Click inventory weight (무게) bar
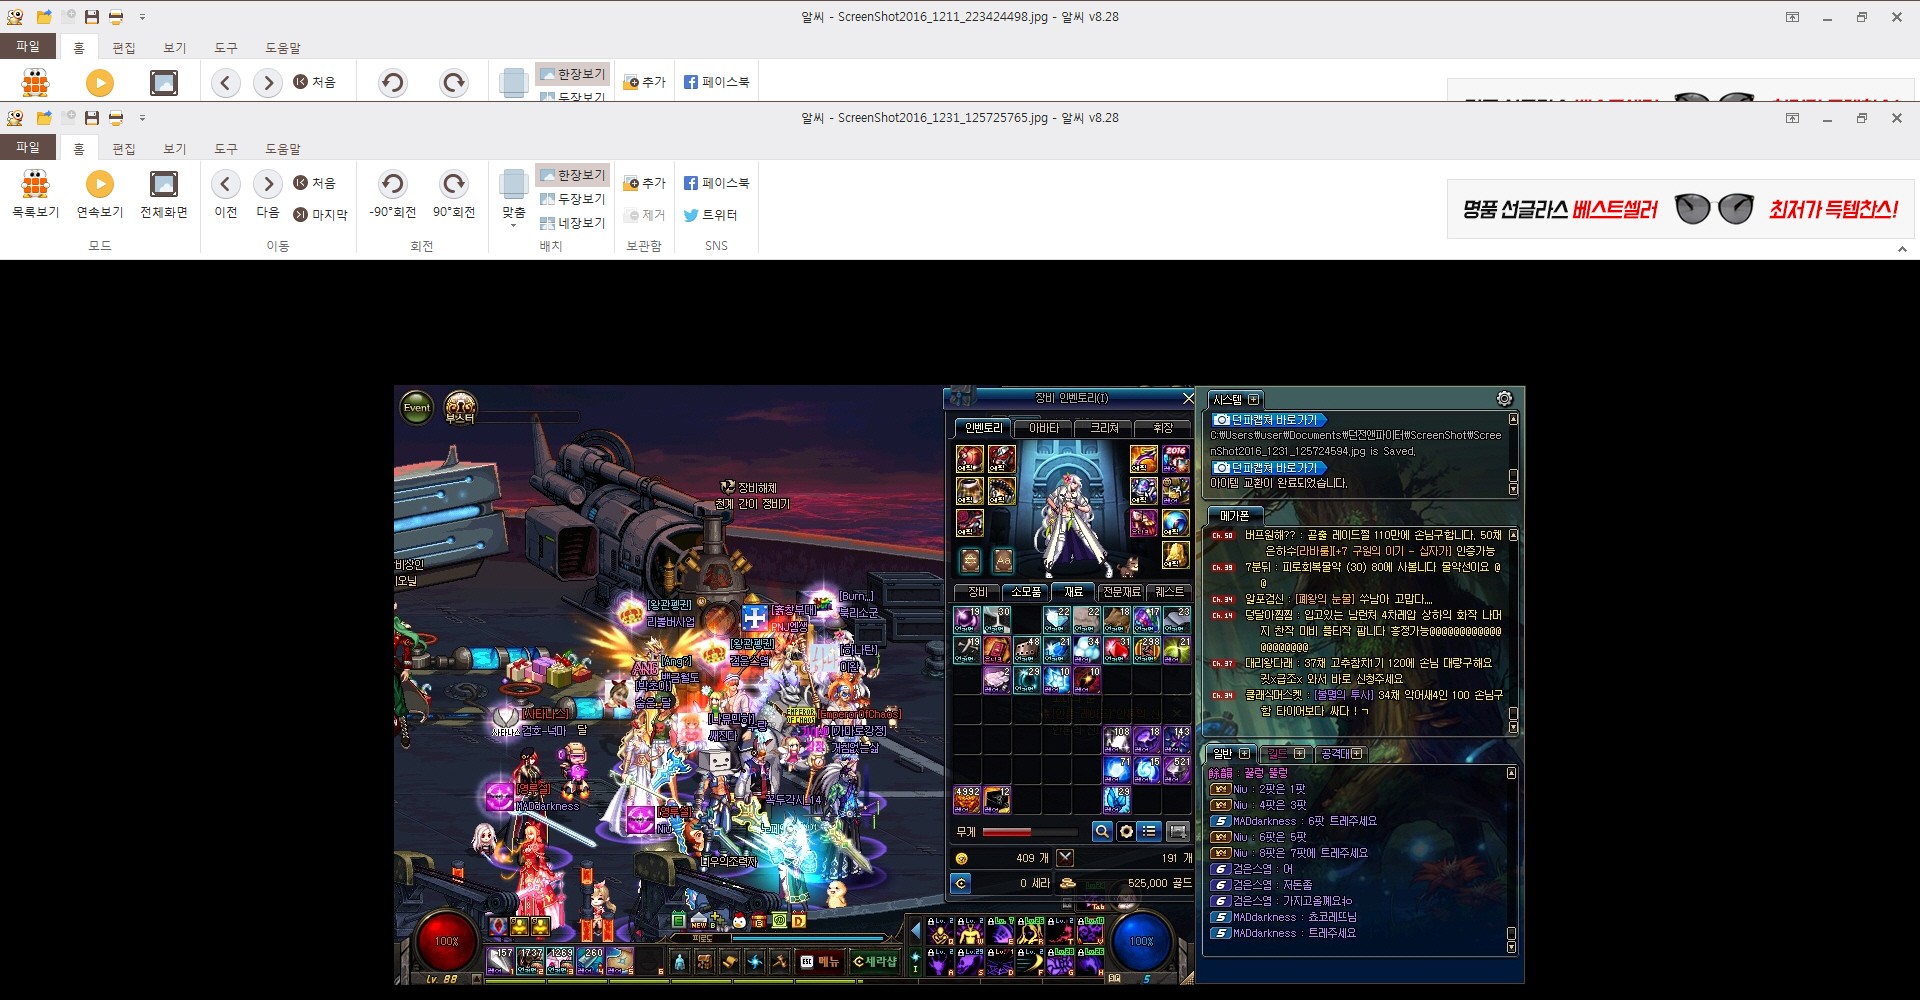The image size is (1920, 1000). 1028,832
